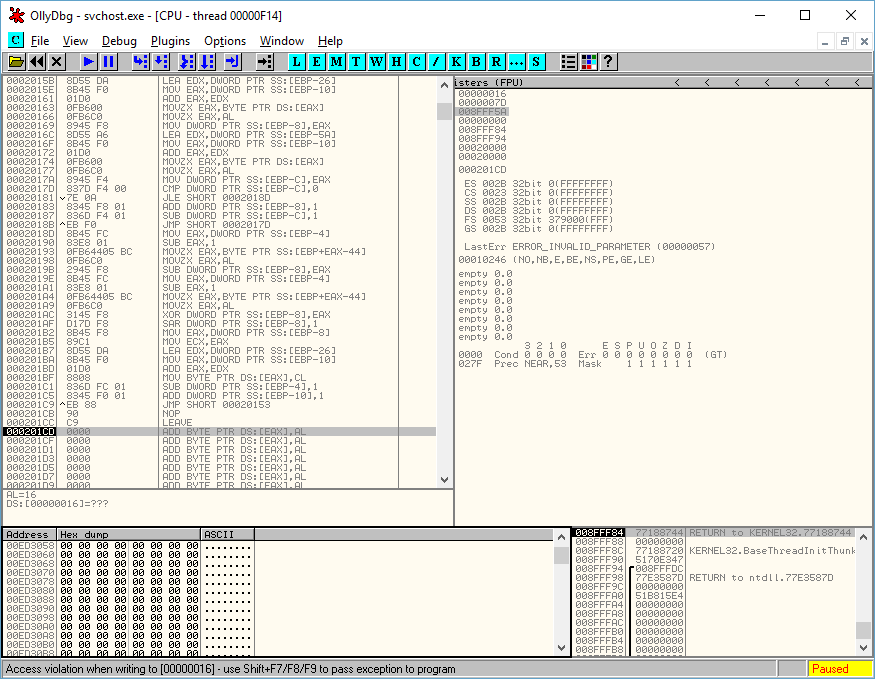875x679 pixels.
Task: Click the hex dump pane down arrow
Action: (561, 648)
